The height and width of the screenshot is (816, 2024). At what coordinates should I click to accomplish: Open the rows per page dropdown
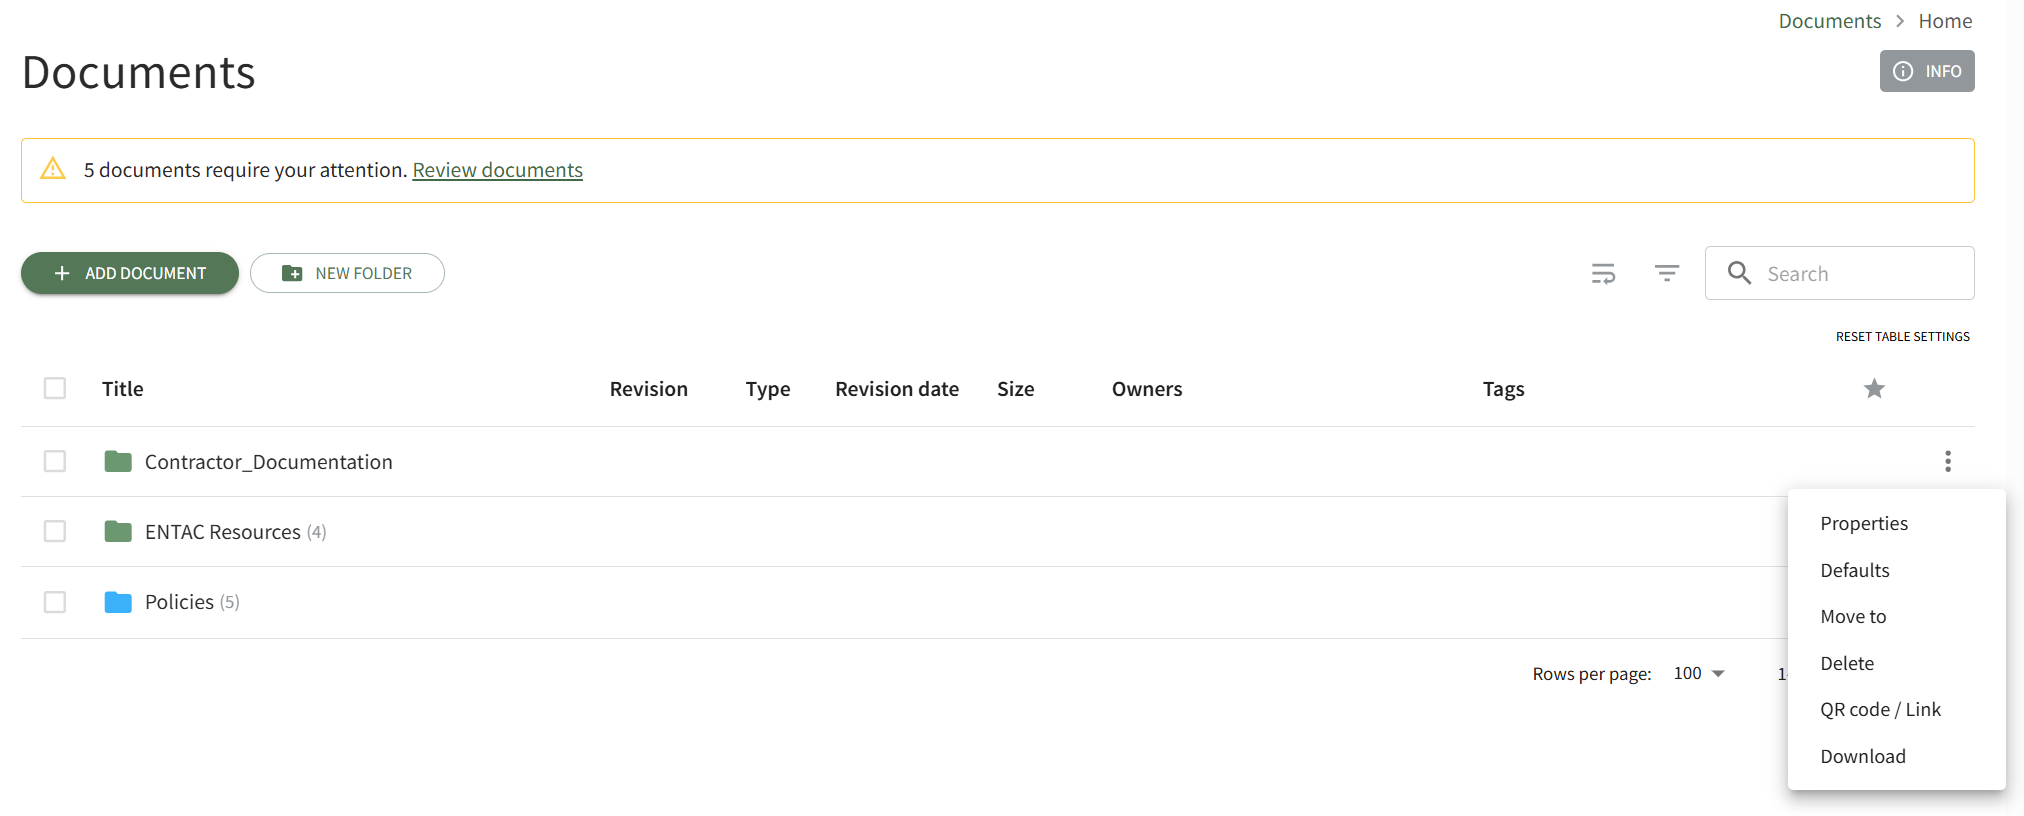1700,673
